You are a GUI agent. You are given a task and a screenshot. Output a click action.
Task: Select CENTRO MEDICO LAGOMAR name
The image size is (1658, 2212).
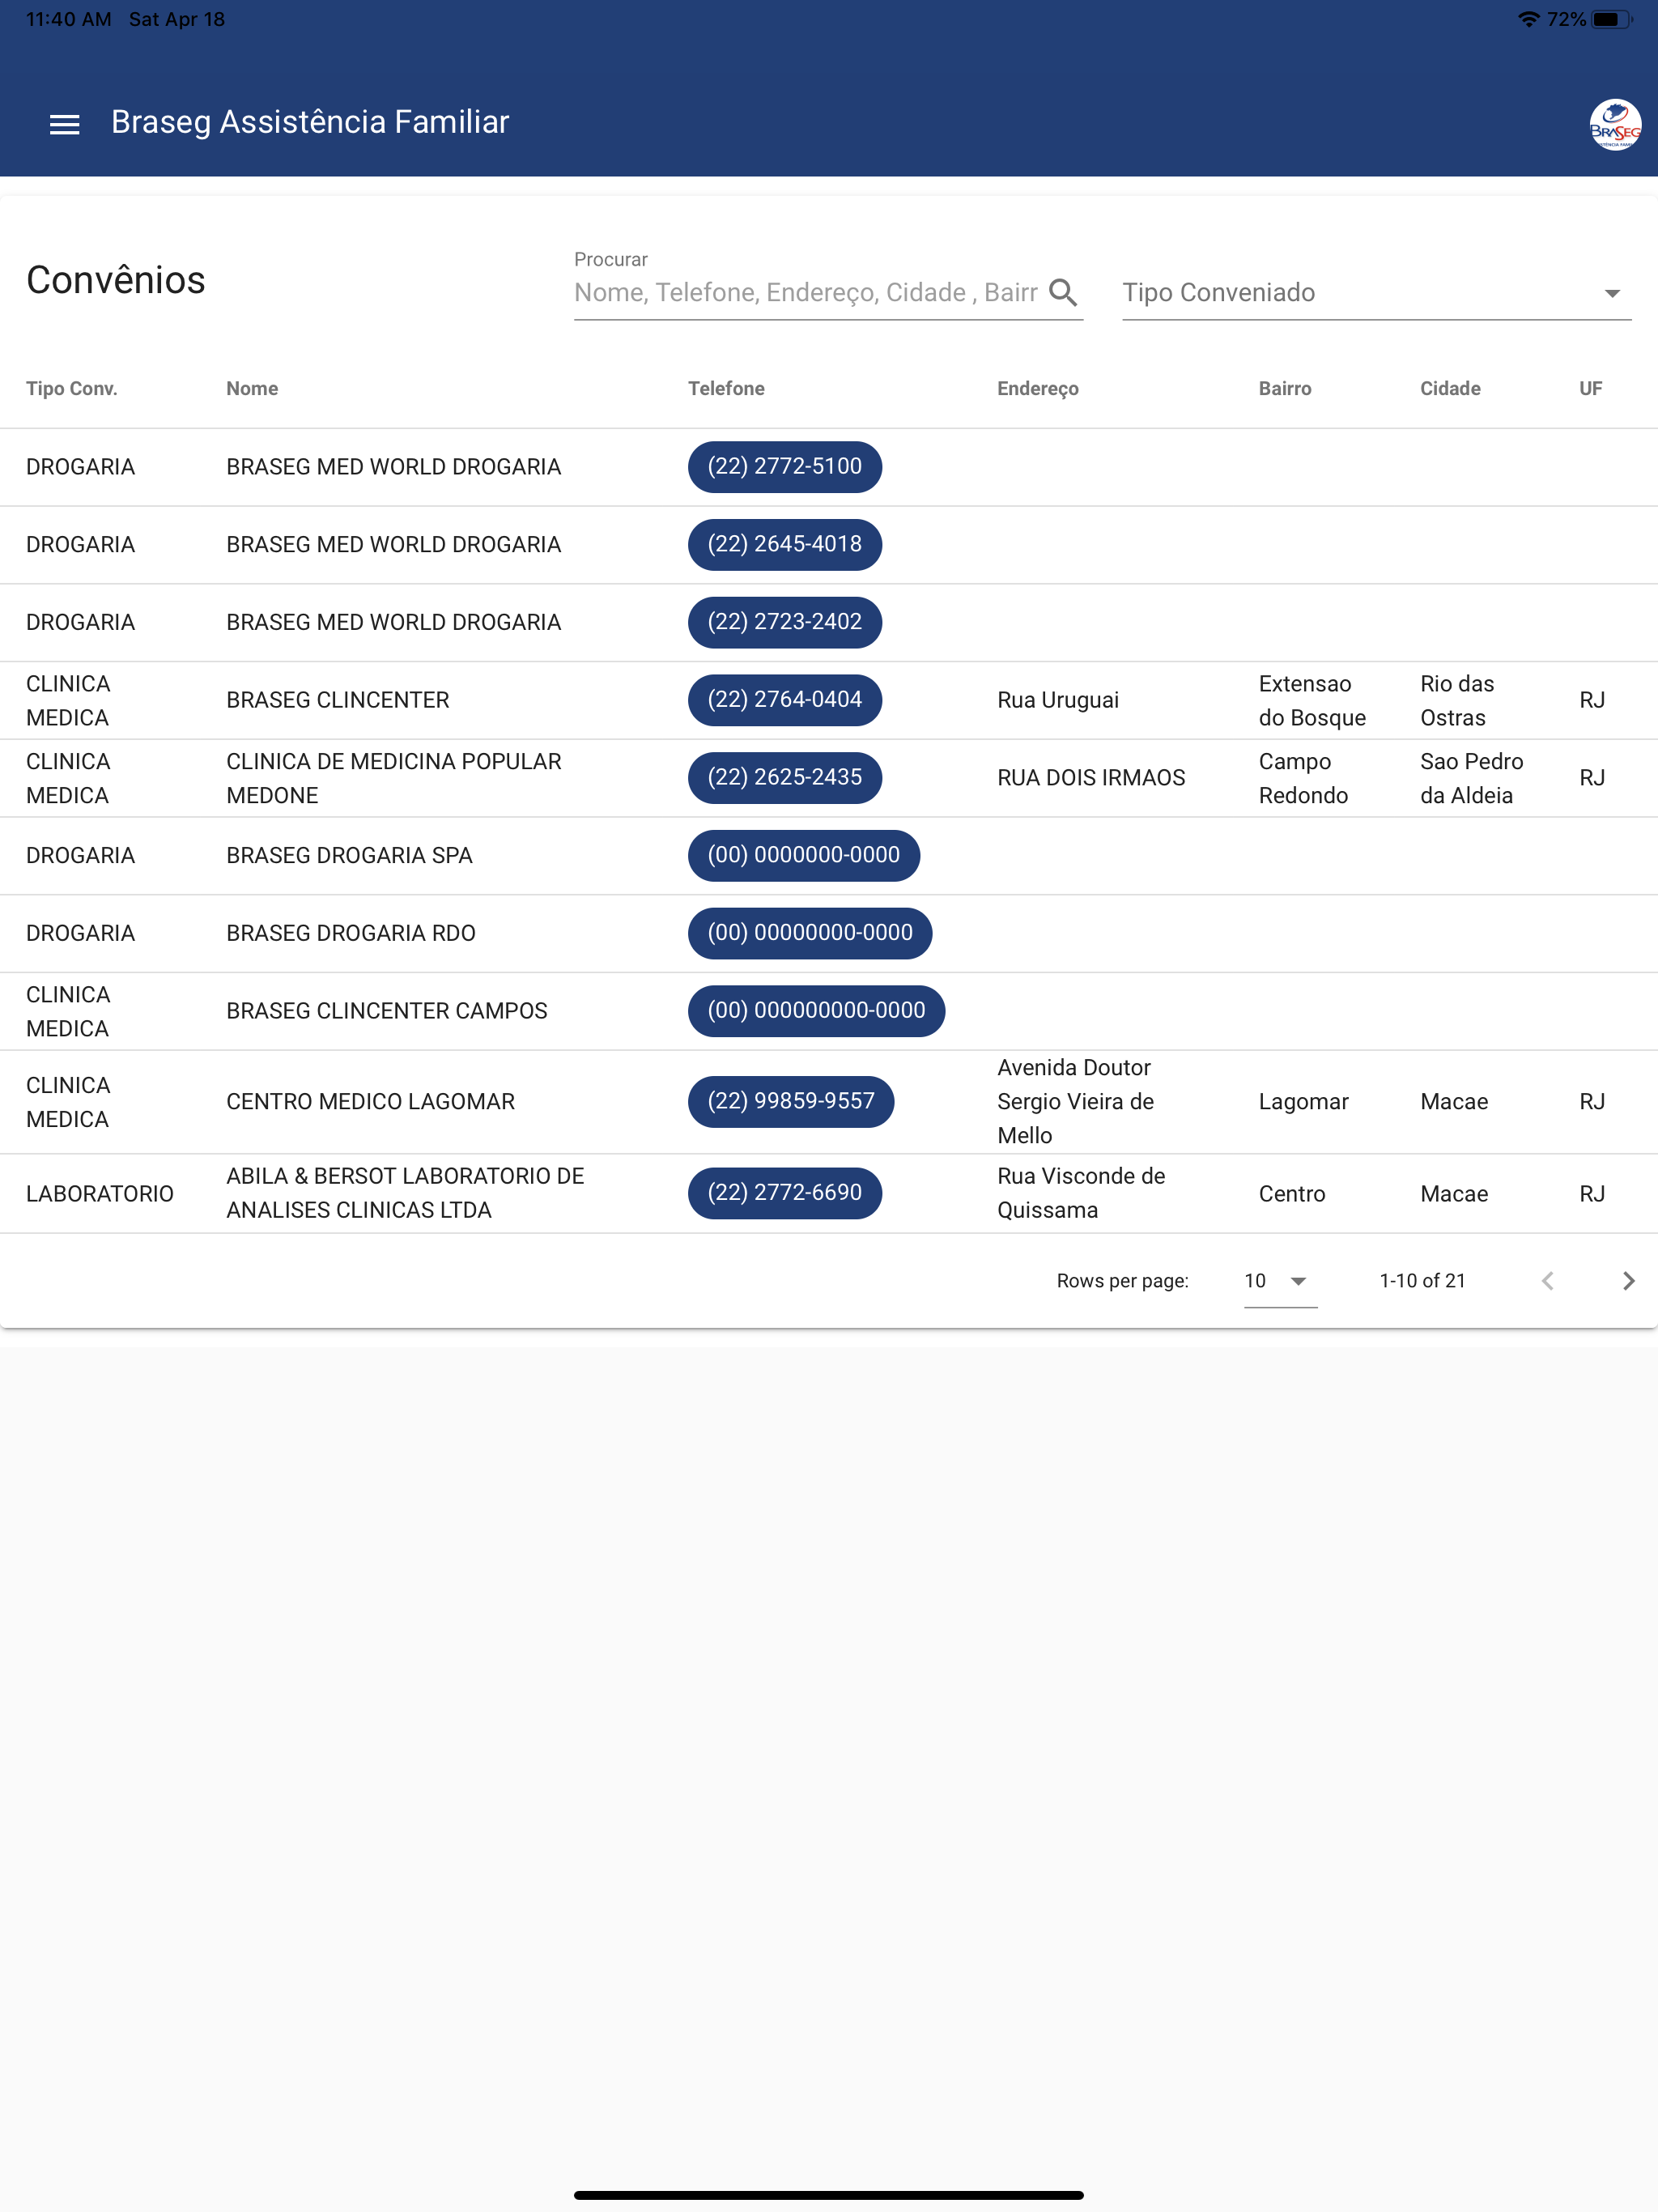pos(370,1101)
